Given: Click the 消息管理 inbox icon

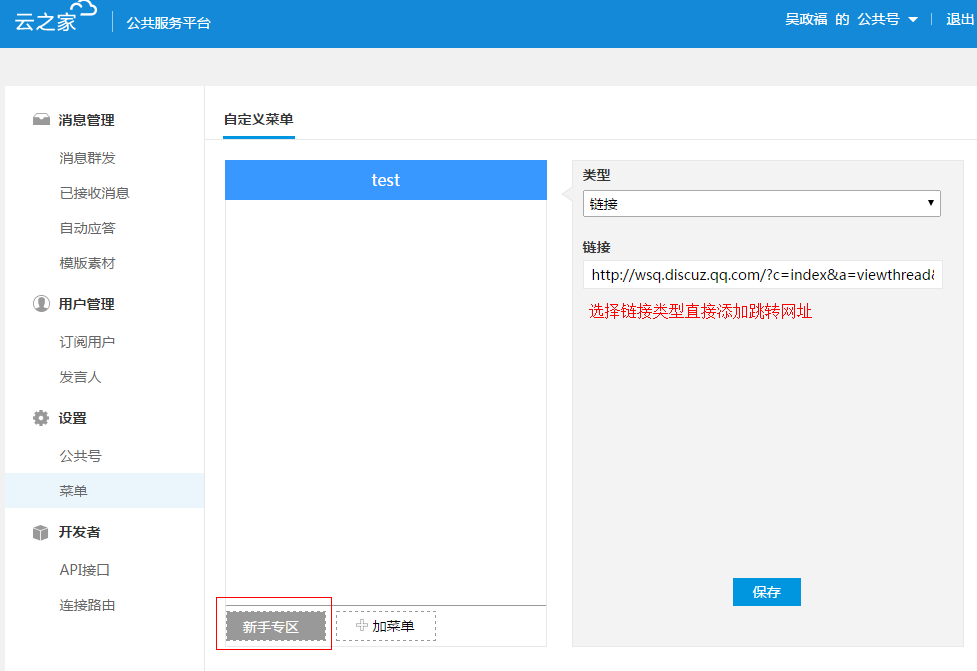Looking at the screenshot, I should point(41,120).
